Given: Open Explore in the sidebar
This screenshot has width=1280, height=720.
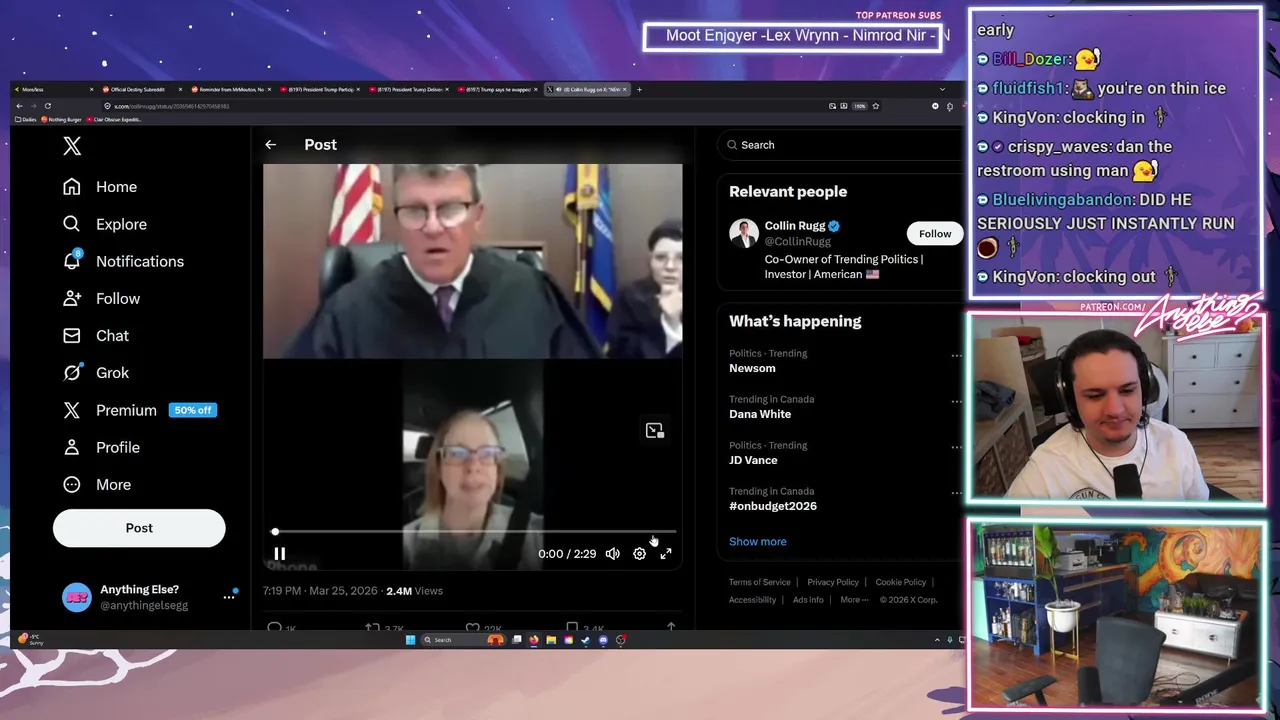Looking at the screenshot, I should click(x=105, y=224).
